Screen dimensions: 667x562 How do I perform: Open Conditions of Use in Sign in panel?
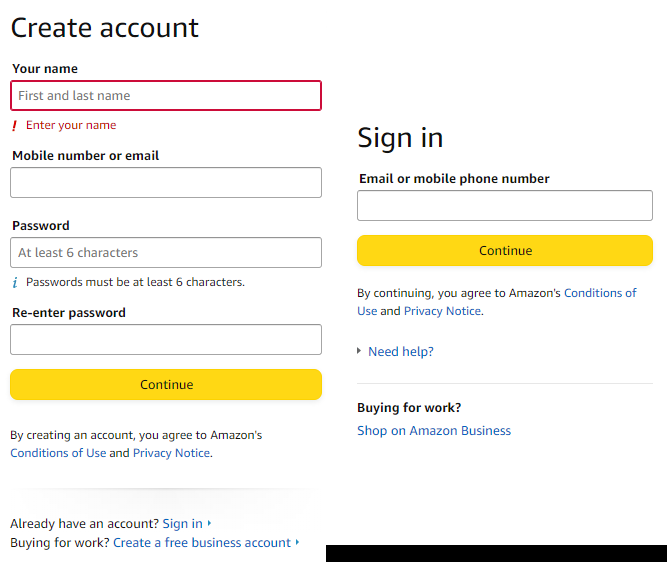(x=600, y=293)
